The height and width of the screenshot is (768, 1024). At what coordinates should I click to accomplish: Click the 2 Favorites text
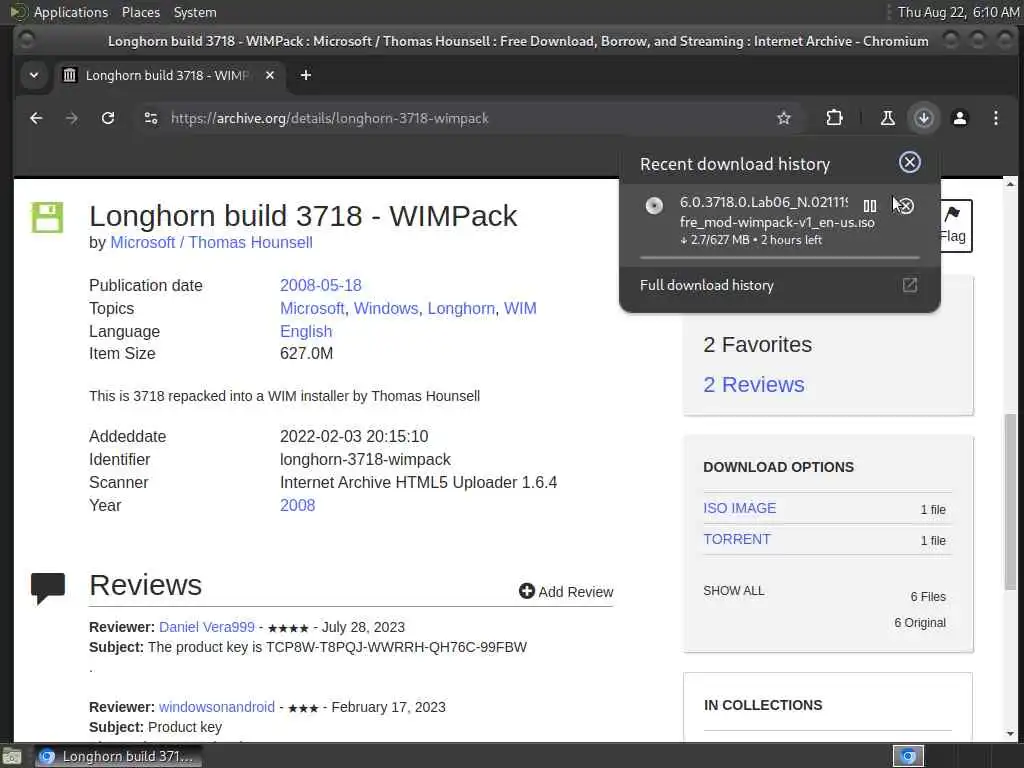[758, 344]
